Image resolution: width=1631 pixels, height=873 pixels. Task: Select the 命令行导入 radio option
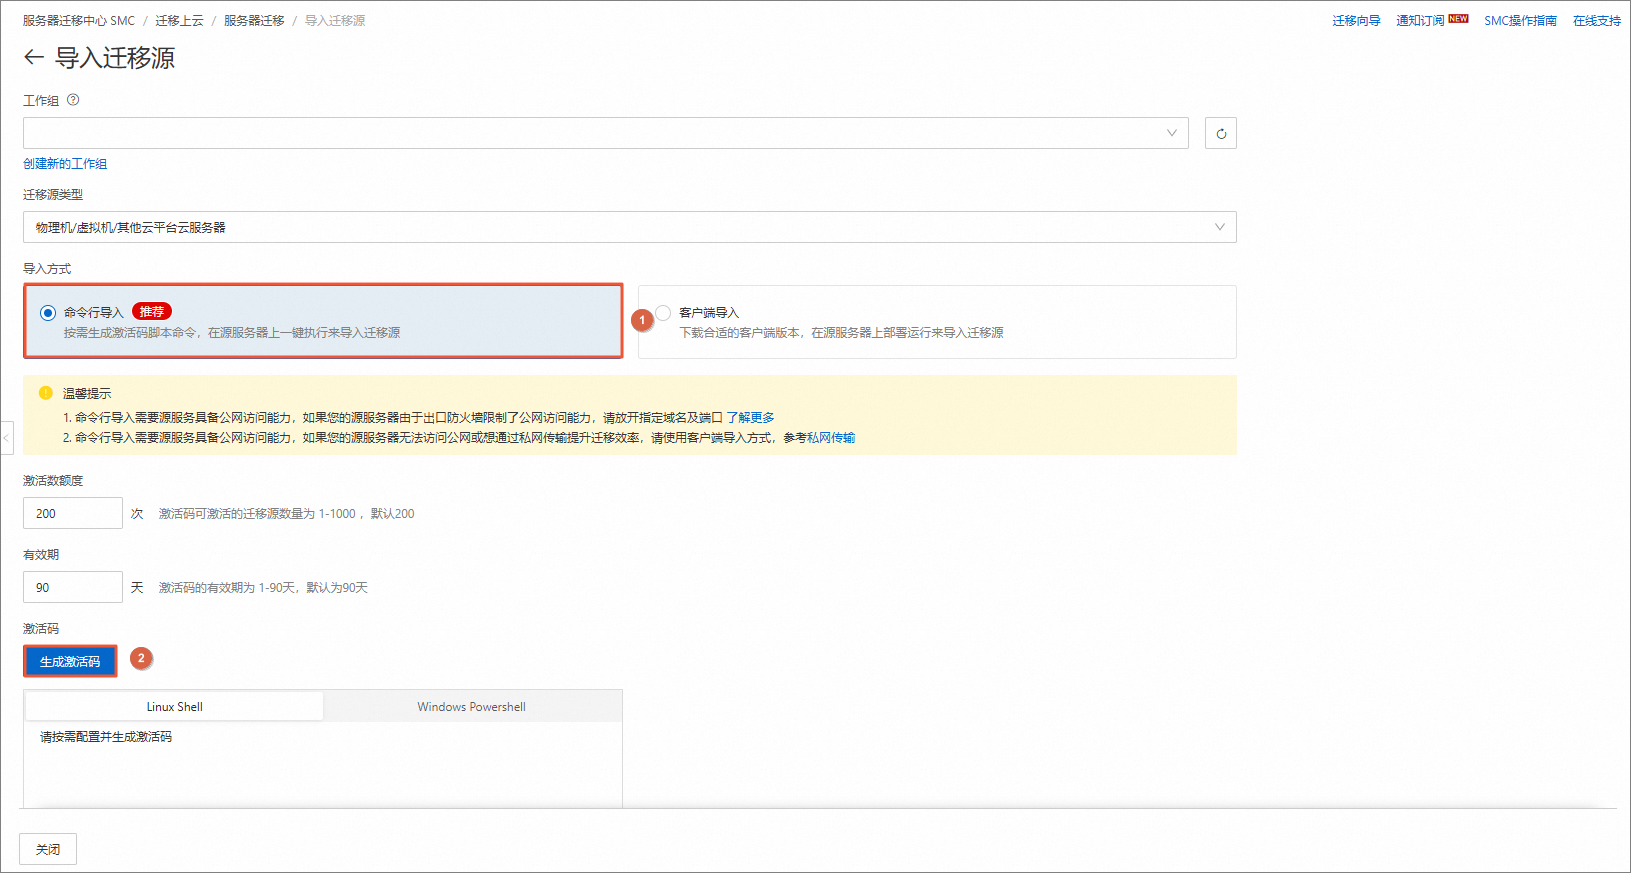point(48,313)
